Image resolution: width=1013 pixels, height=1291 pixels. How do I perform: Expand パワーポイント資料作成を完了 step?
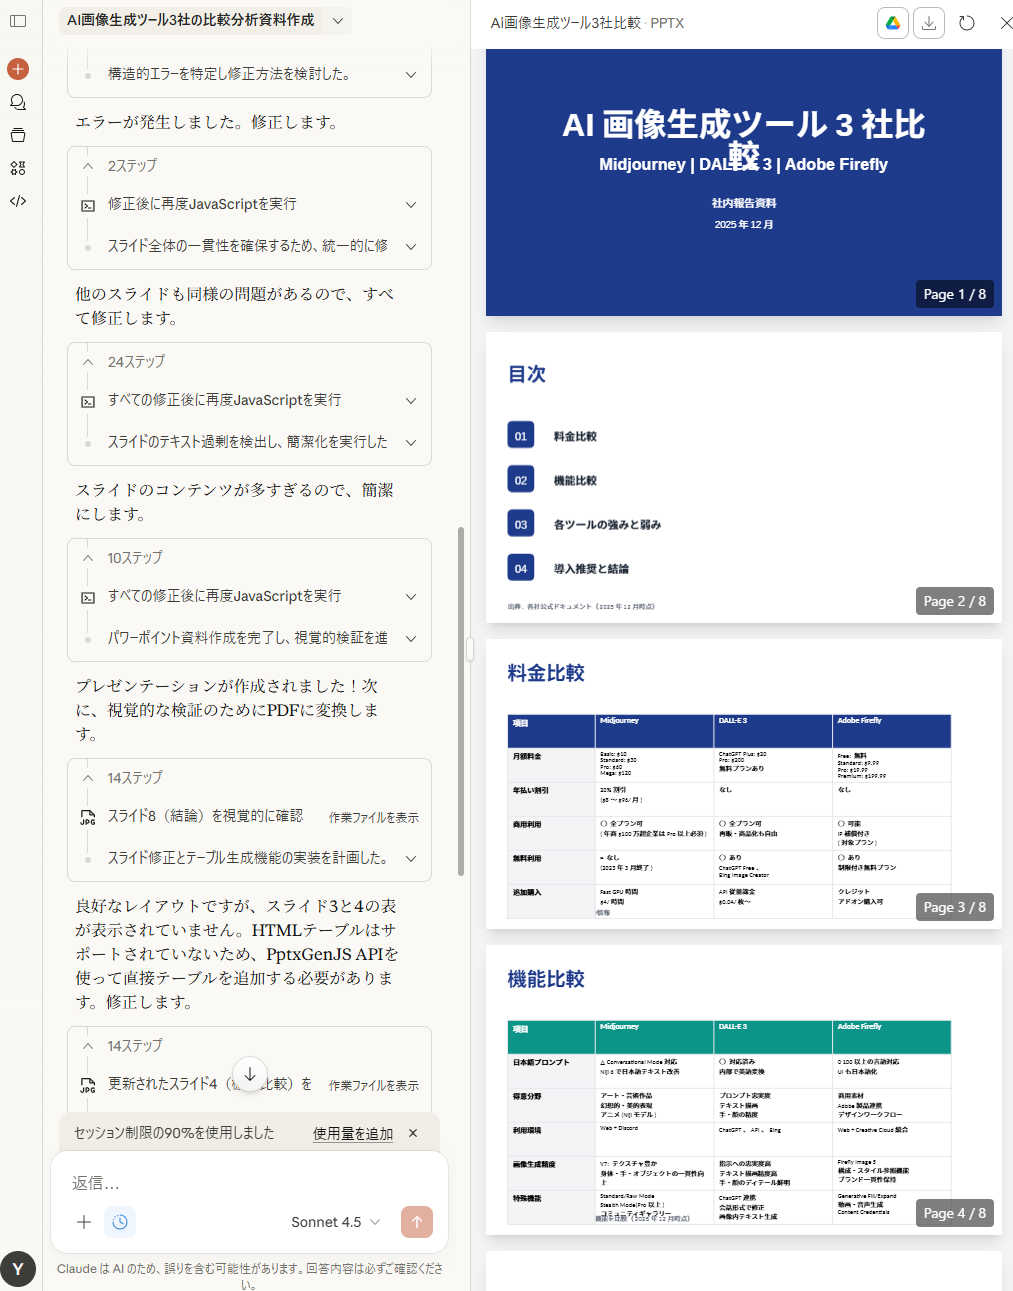pyautogui.click(x=411, y=639)
